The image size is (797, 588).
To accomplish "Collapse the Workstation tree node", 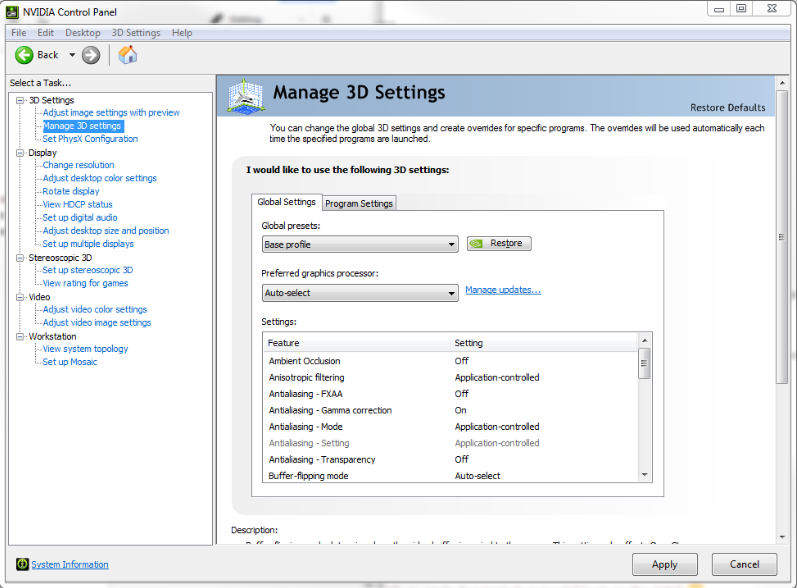I will coord(20,336).
